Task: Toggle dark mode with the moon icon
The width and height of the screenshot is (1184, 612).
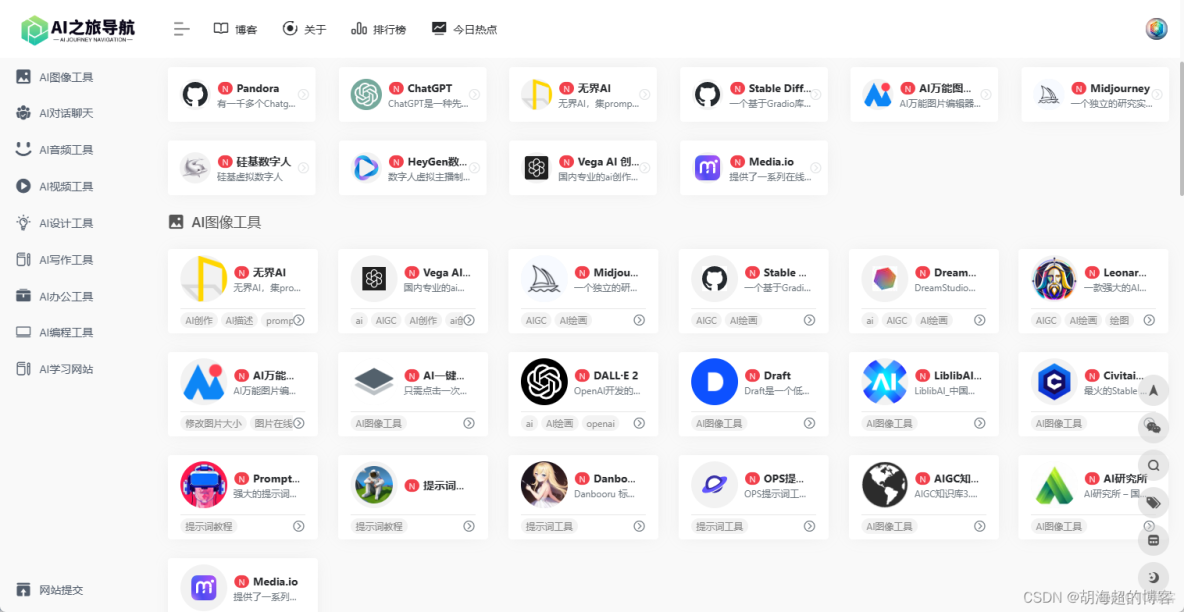Action: click(1153, 577)
